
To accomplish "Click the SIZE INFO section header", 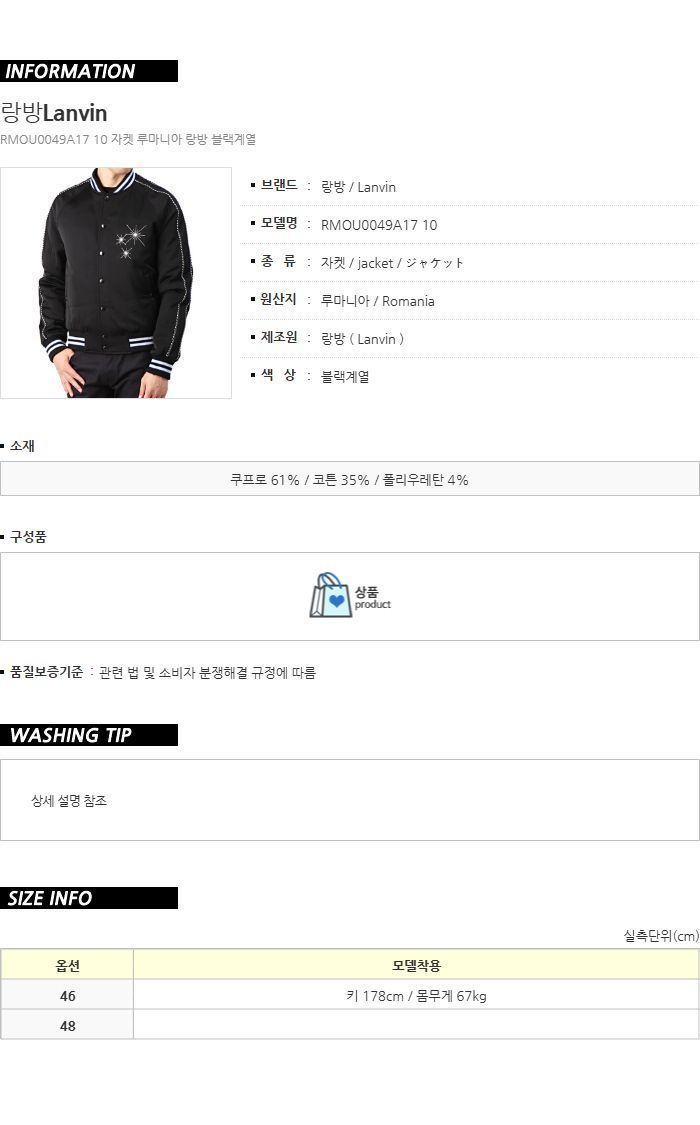I will coord(89,898).
